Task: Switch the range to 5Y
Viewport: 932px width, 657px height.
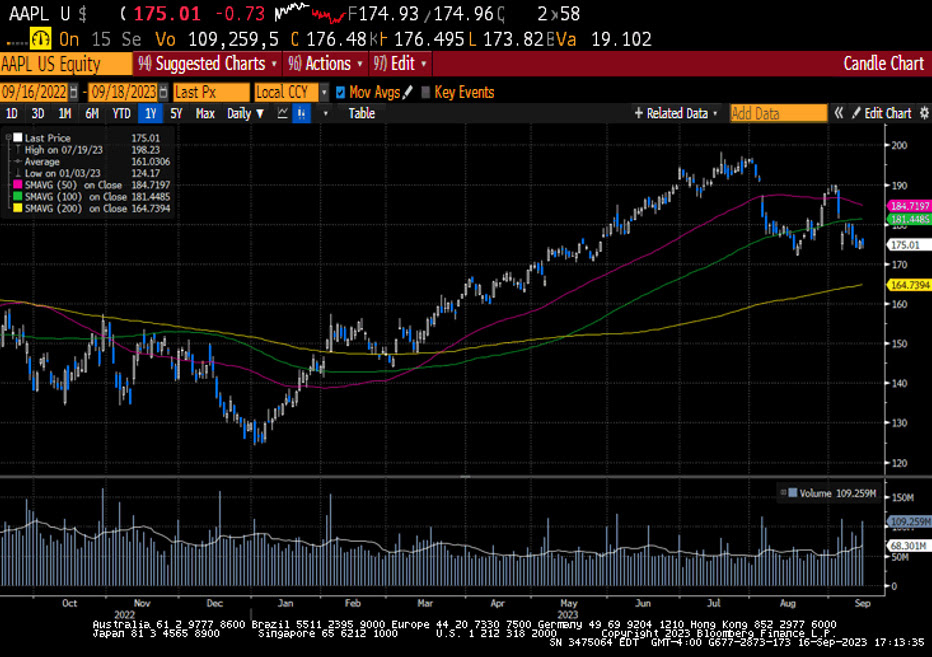Action: point(176,114)
